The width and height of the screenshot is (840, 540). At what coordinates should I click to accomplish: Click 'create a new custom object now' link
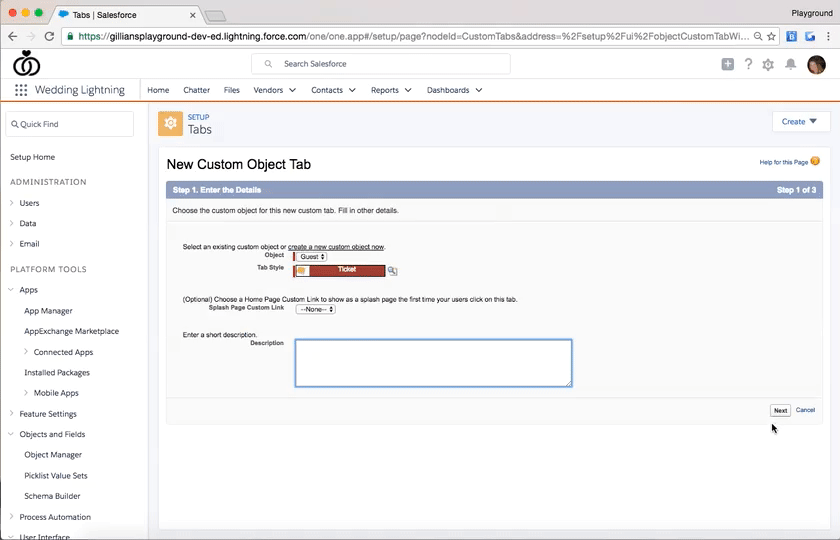(x=336, y=247)
